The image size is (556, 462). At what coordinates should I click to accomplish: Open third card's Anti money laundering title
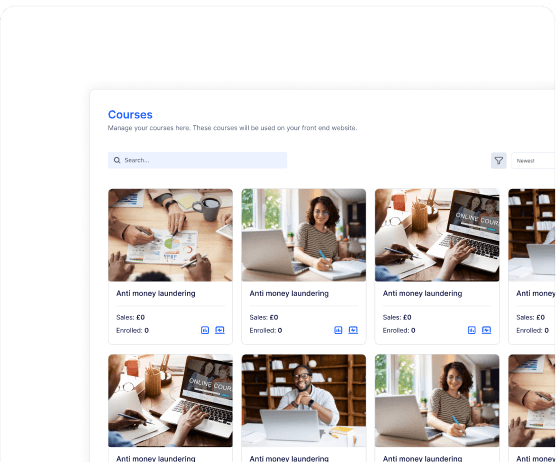(x=422, y=293)
